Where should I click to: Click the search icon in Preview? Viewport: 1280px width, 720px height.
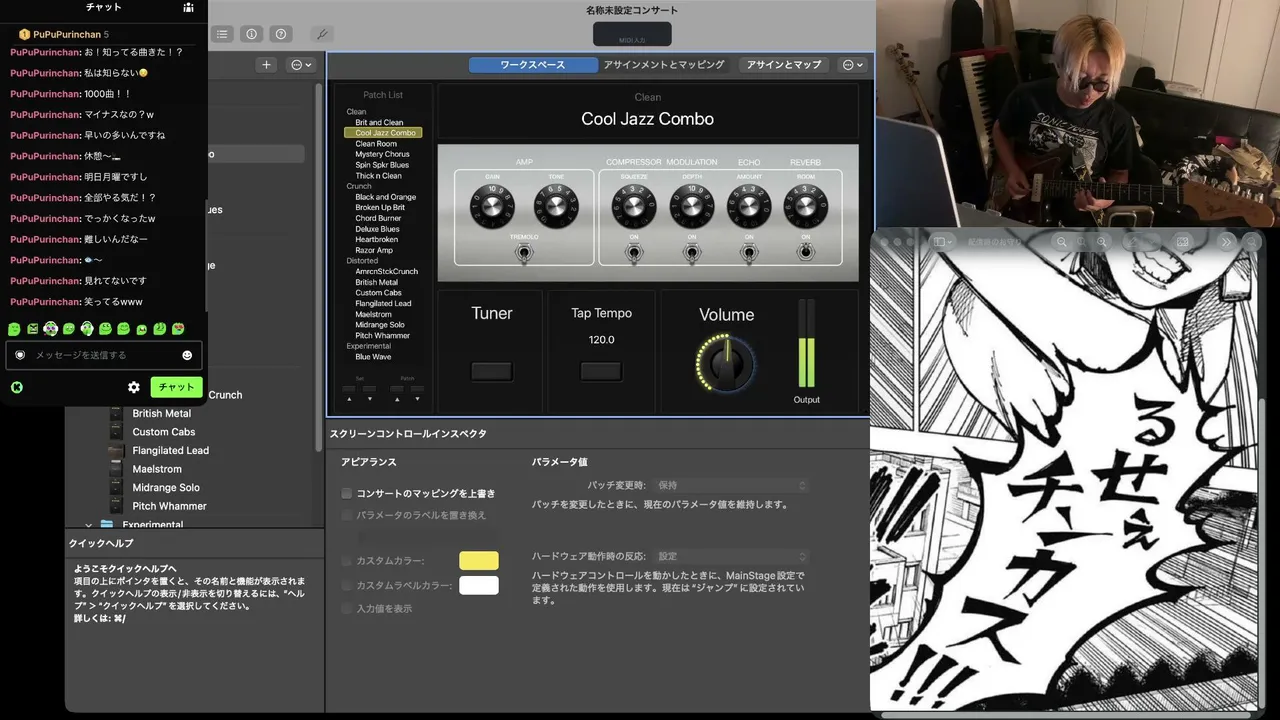coord(1251,242)
